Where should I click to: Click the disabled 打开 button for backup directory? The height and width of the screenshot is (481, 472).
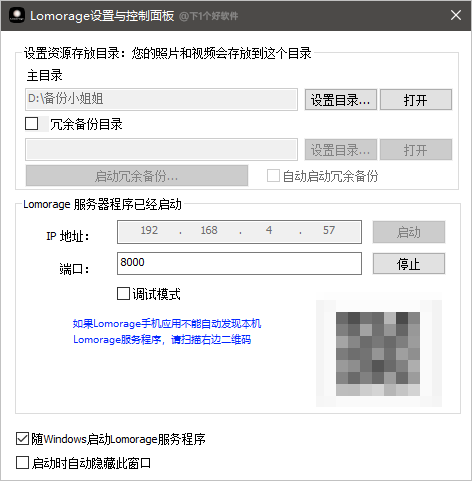click(416, 150)
